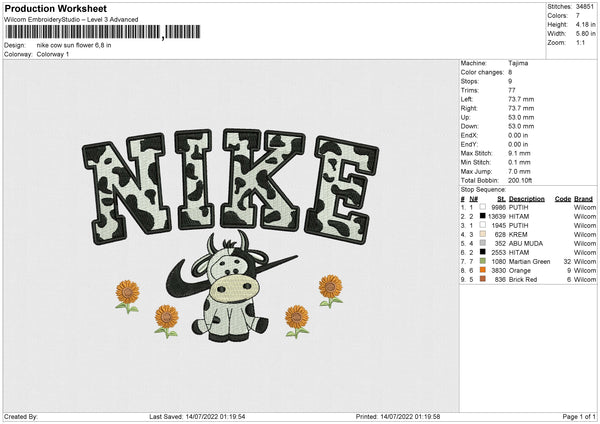Image resolution: width=600 pixels, height=424 pixels.
Task: Click the St. column header
Action: 501,199
